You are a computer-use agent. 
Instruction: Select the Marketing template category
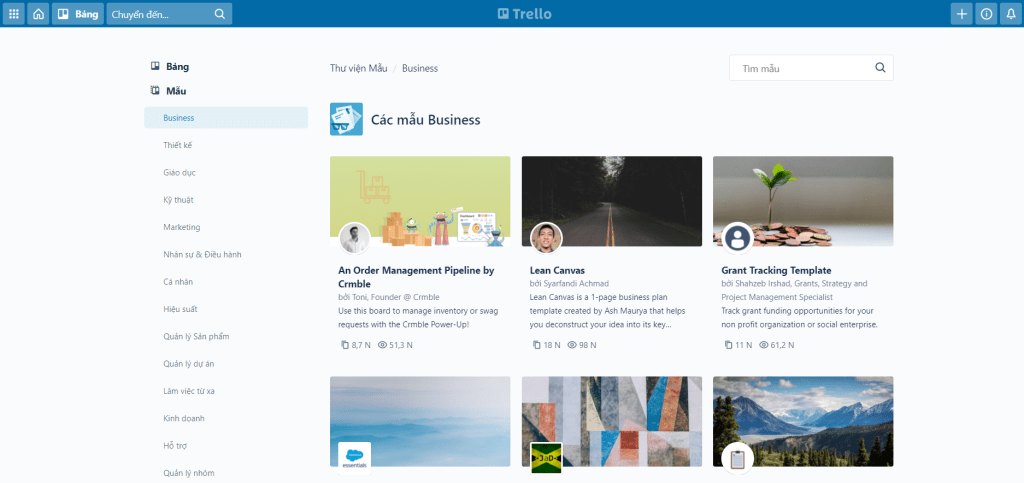point(182,227)
